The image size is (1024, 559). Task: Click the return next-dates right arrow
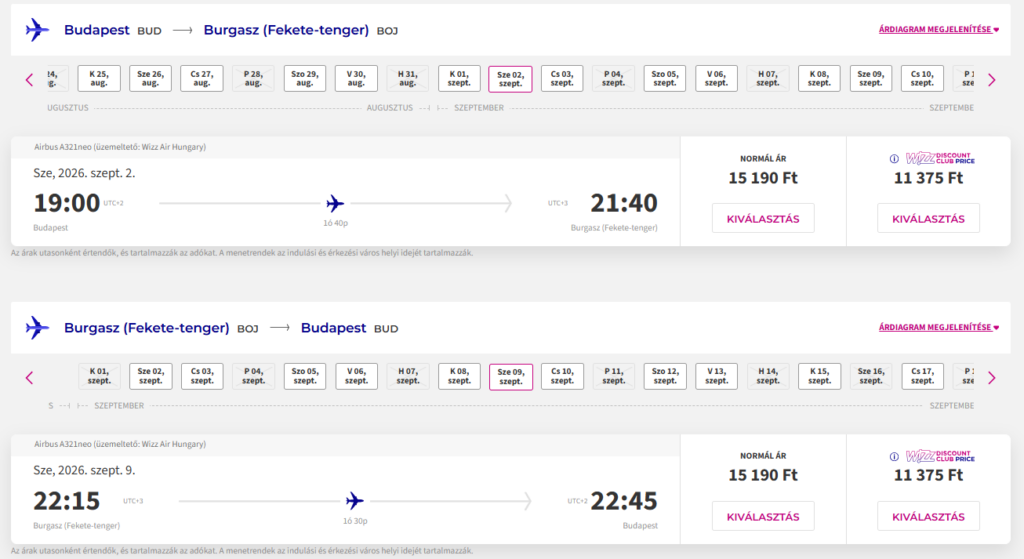(x=991, y=377)
